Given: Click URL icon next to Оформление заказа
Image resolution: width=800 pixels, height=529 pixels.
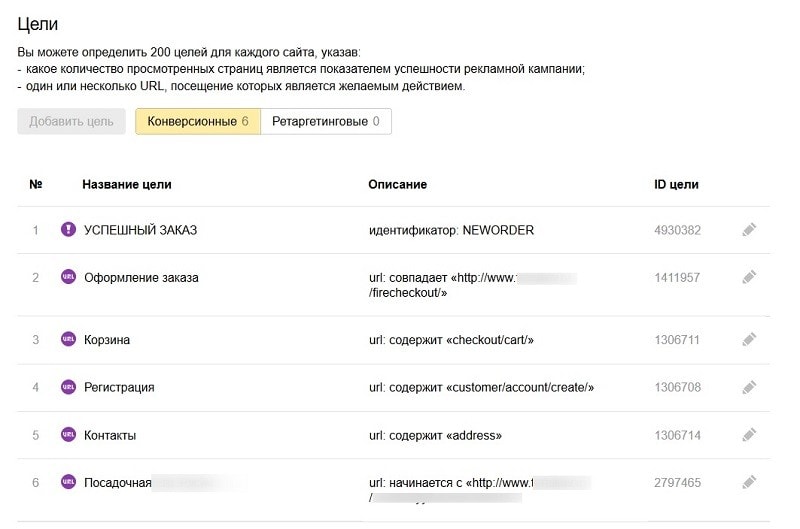Looking at the screenshot, I should [68, 277].
